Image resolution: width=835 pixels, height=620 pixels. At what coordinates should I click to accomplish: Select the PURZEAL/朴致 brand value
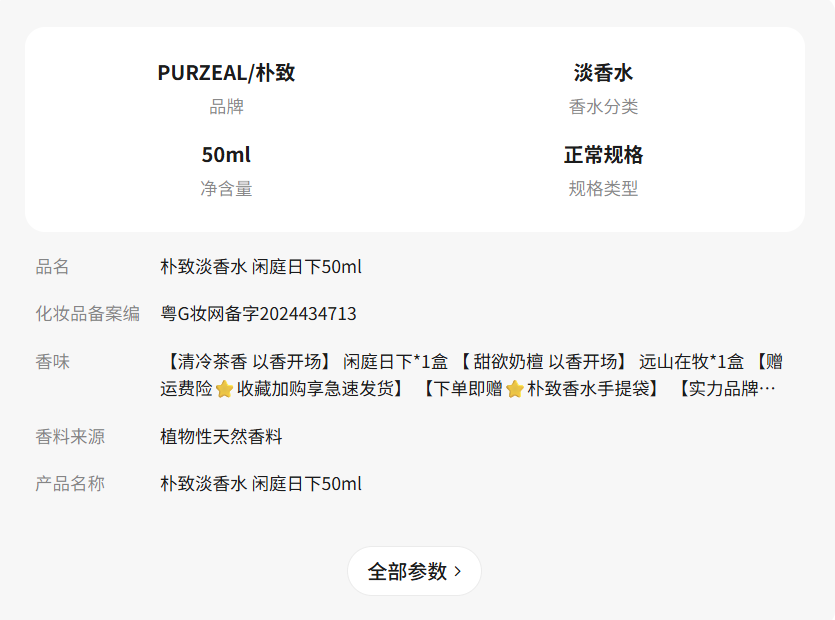[x=226, y=73]
